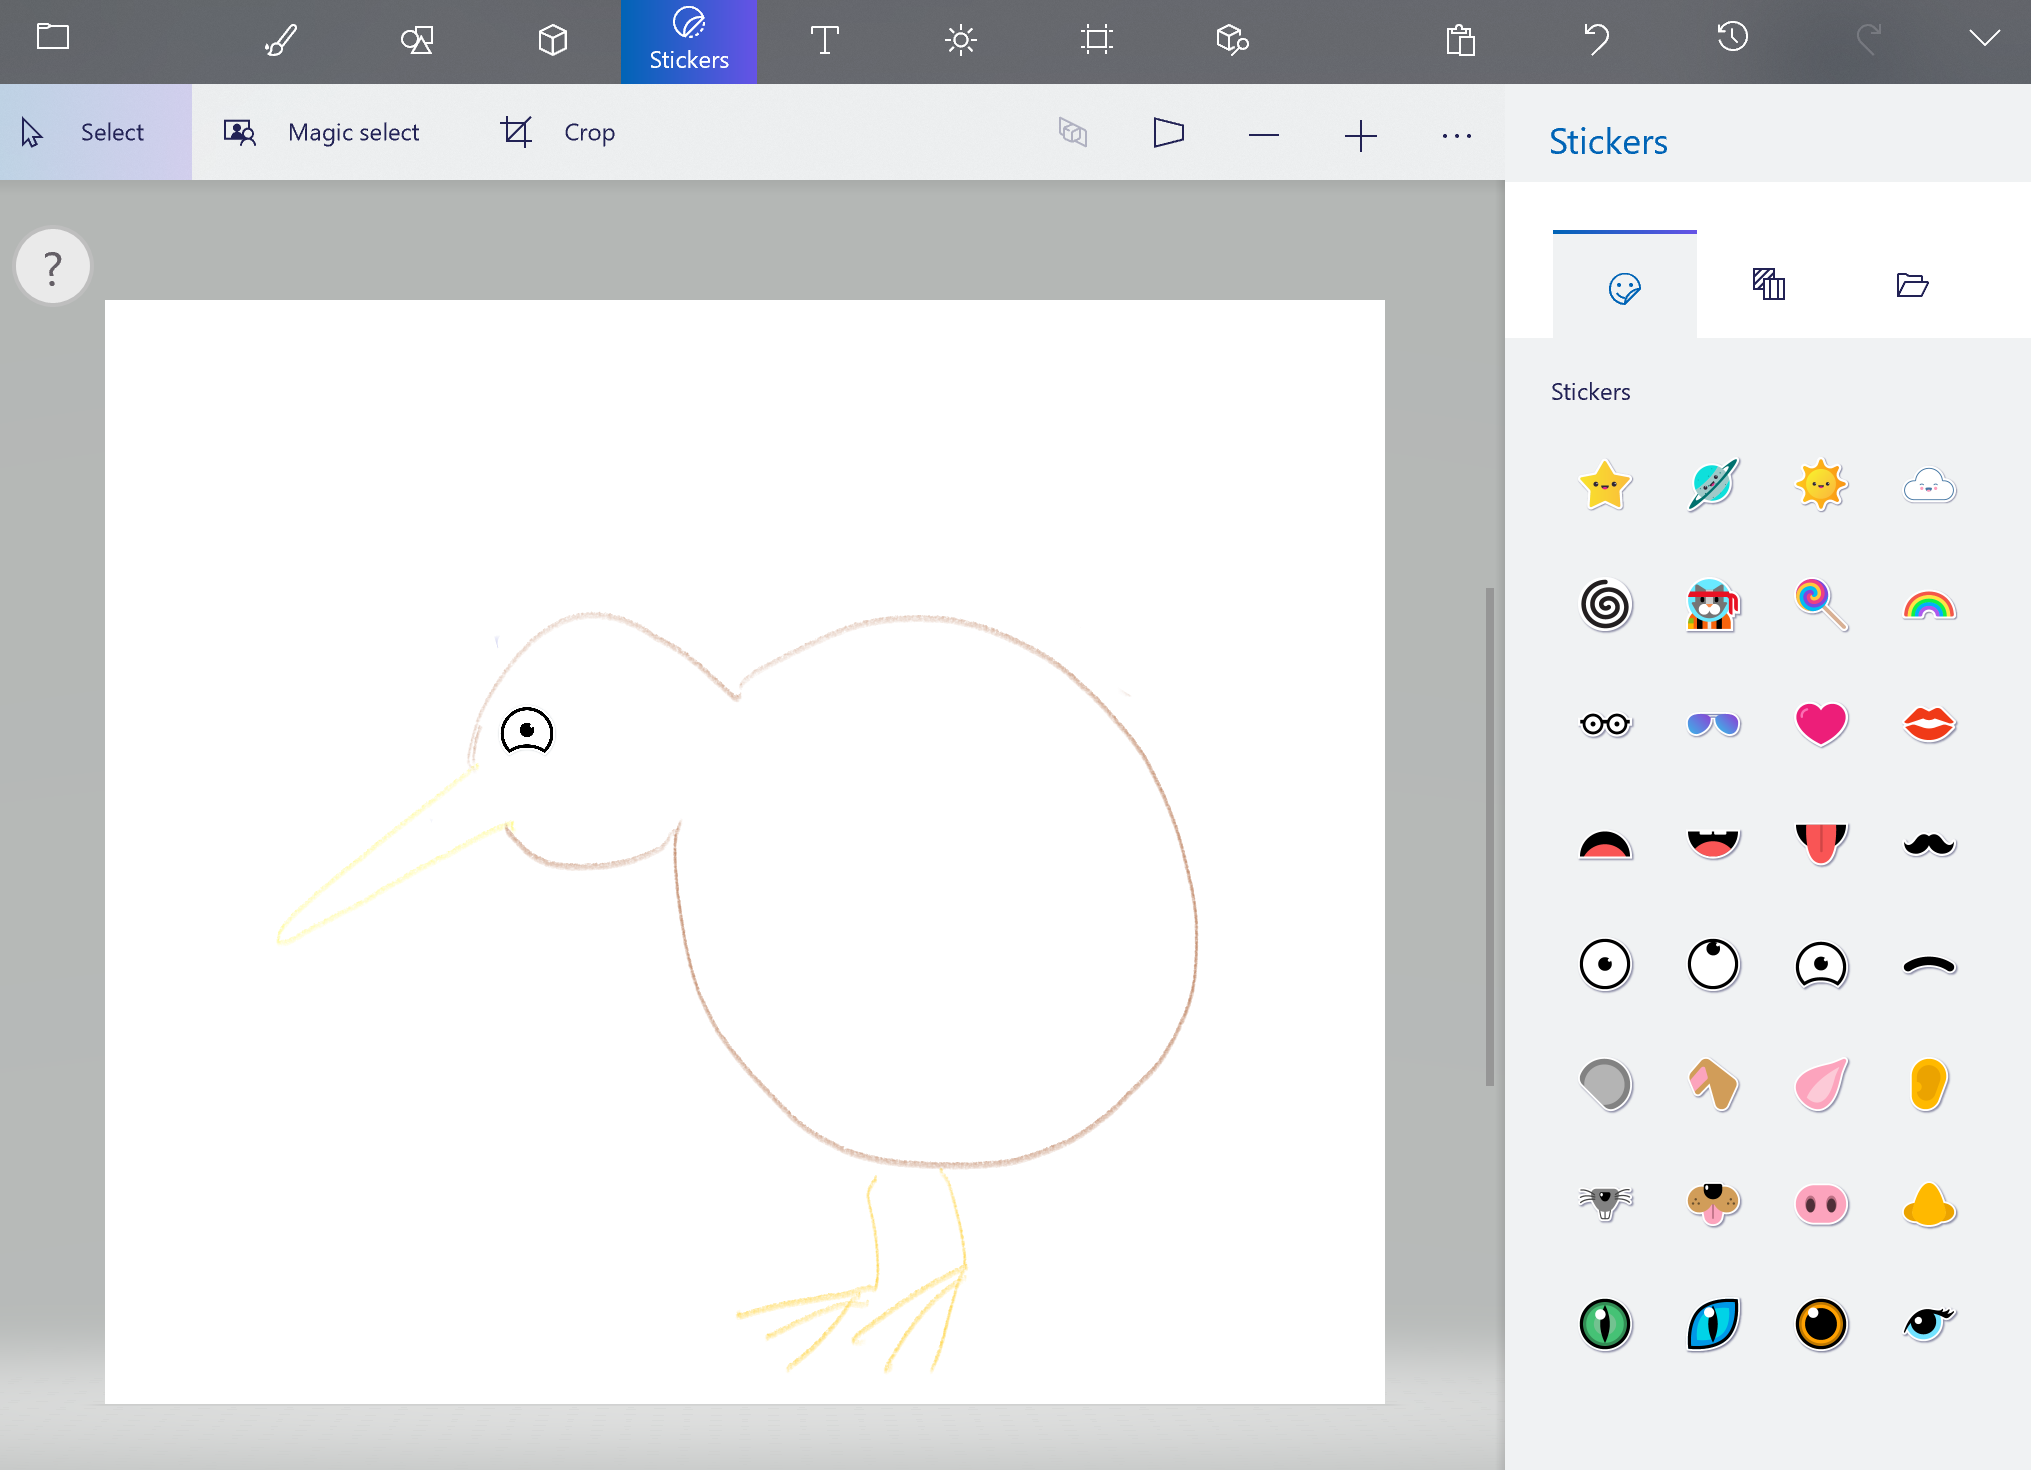Open the Menu folder icon
Viewport: 2031px width, 1470px height.
coord(53,37)
